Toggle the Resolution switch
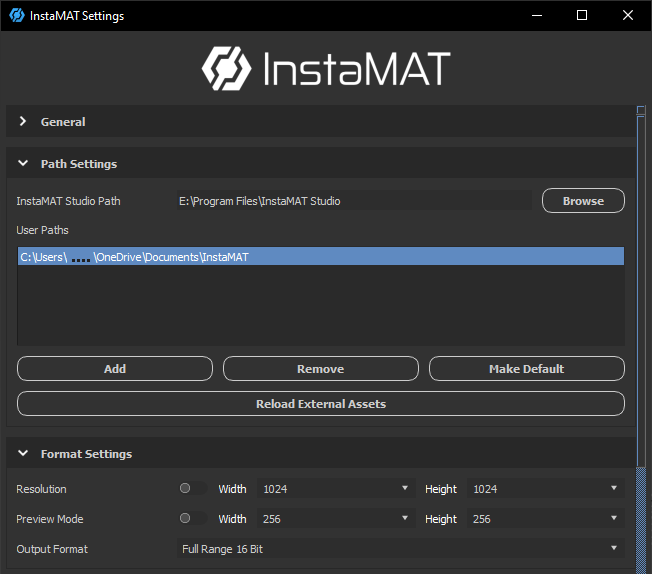Screen dimensions: 652x574 [x=193, y=488]
